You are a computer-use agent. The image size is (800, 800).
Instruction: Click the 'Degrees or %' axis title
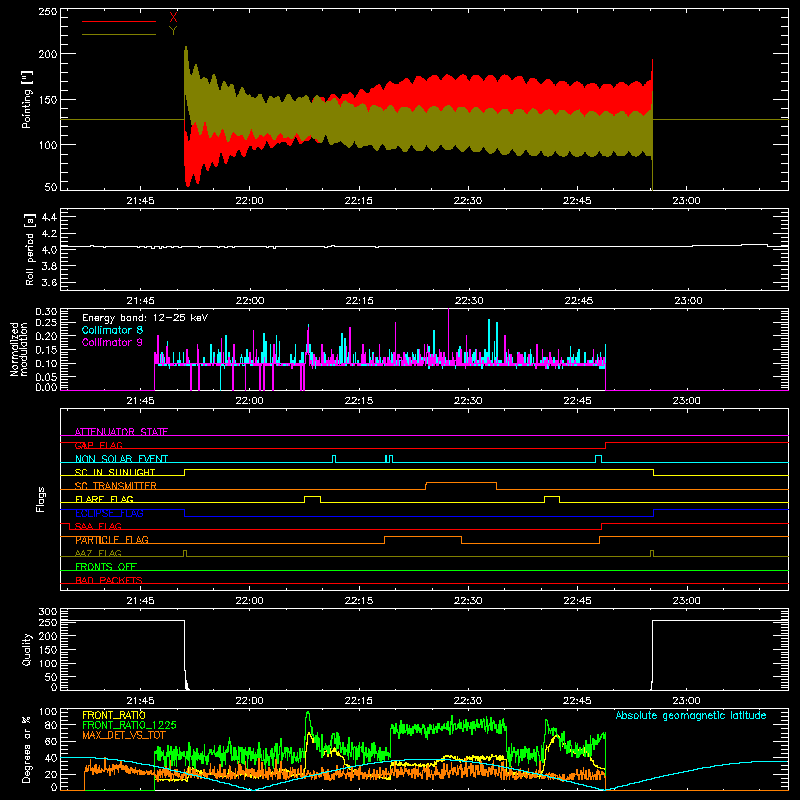coord(27,749)
